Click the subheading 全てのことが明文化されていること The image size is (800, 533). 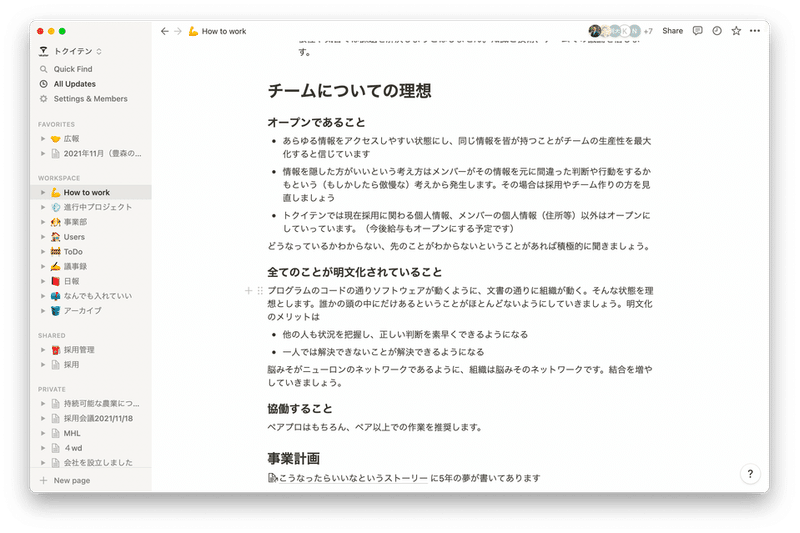[355, 272]
